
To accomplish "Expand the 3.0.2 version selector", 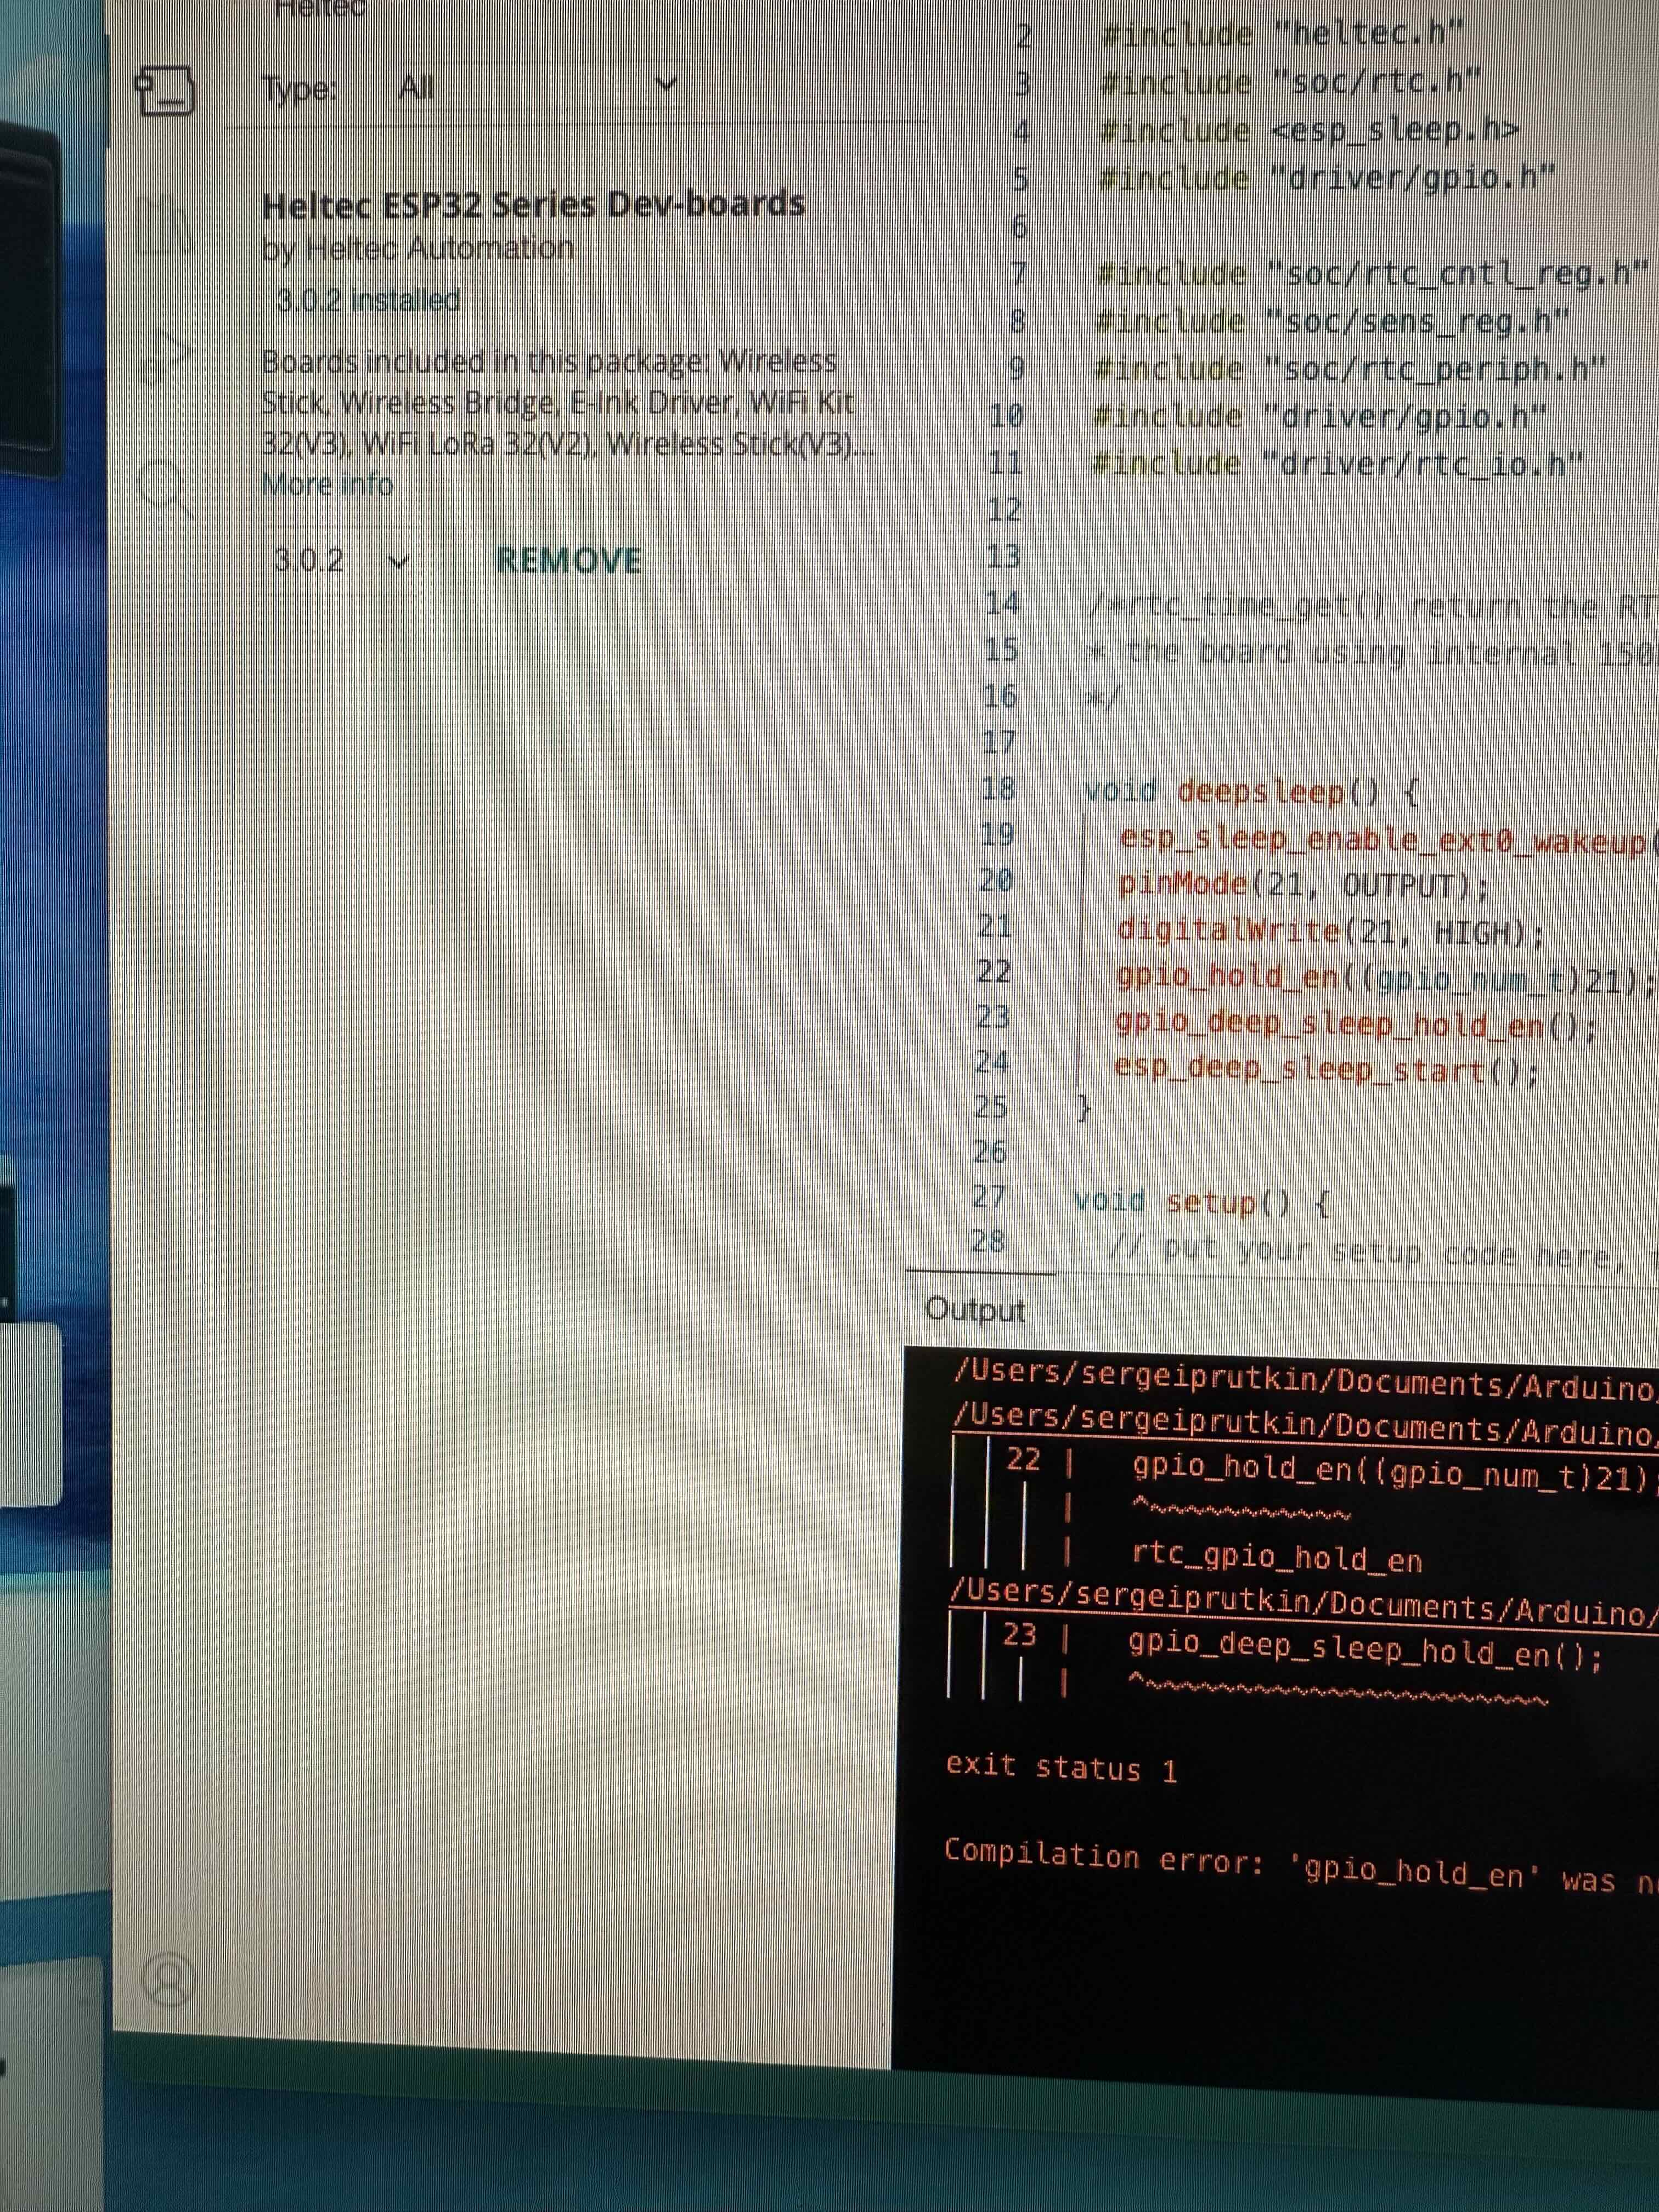I will coord(342,560).
